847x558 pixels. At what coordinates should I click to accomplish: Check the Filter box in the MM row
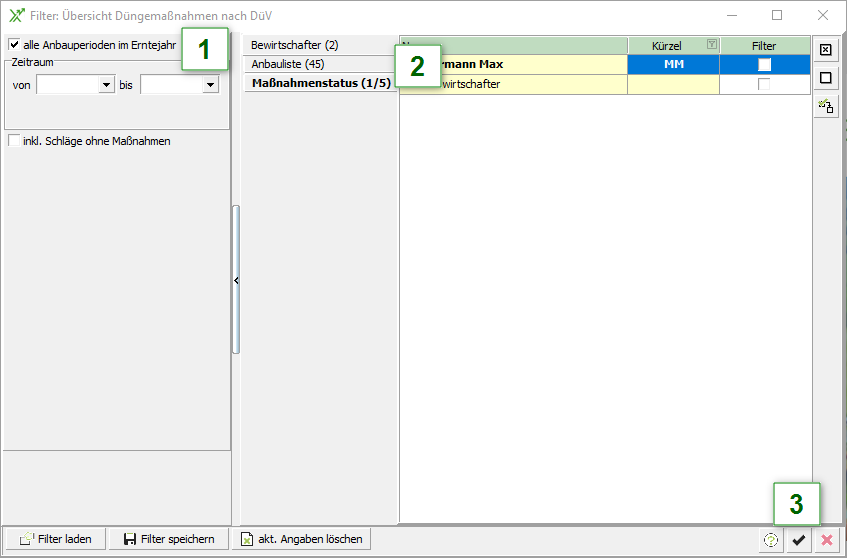(x=764, y=64)
